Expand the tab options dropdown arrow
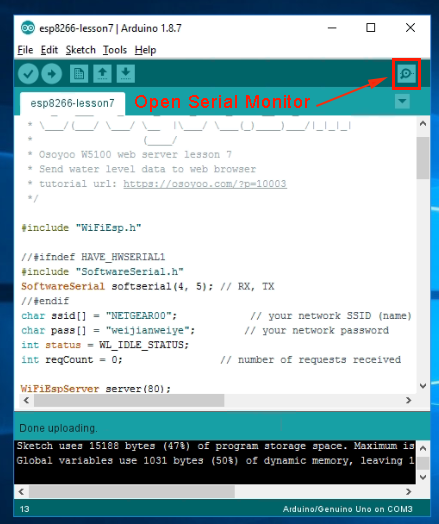Image resolution: width=439 pixels, height=524 pixels. [x=402, y=101]
